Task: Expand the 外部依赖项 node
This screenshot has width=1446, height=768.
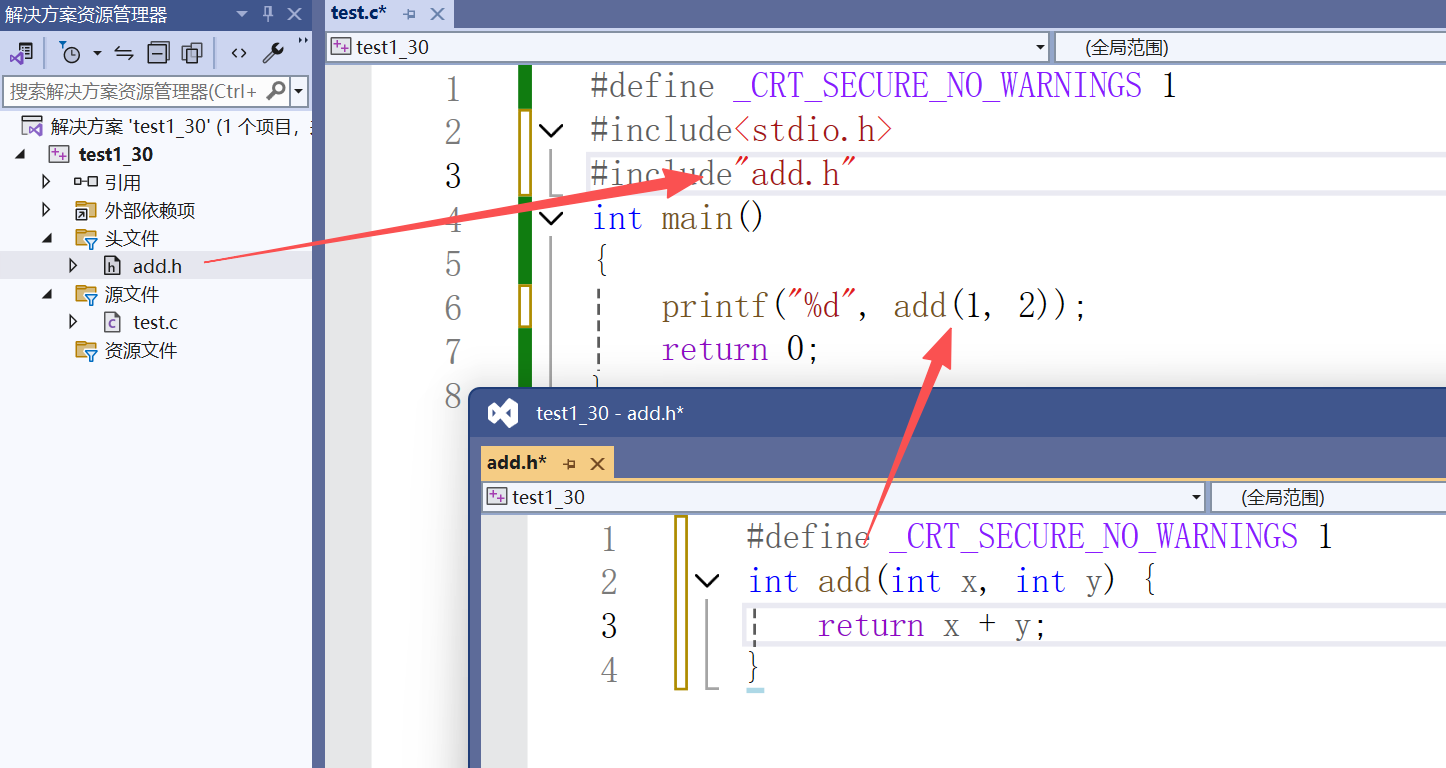Action: coord(46,210)
